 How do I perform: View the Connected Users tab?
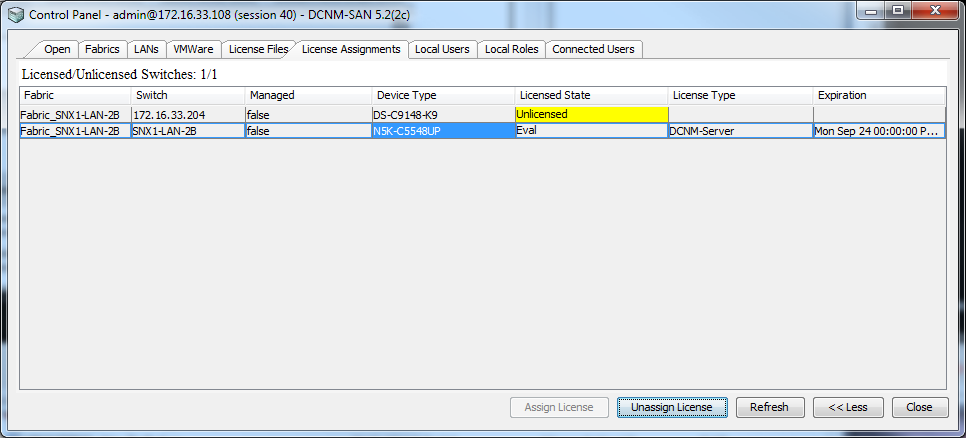click(593, 49)
